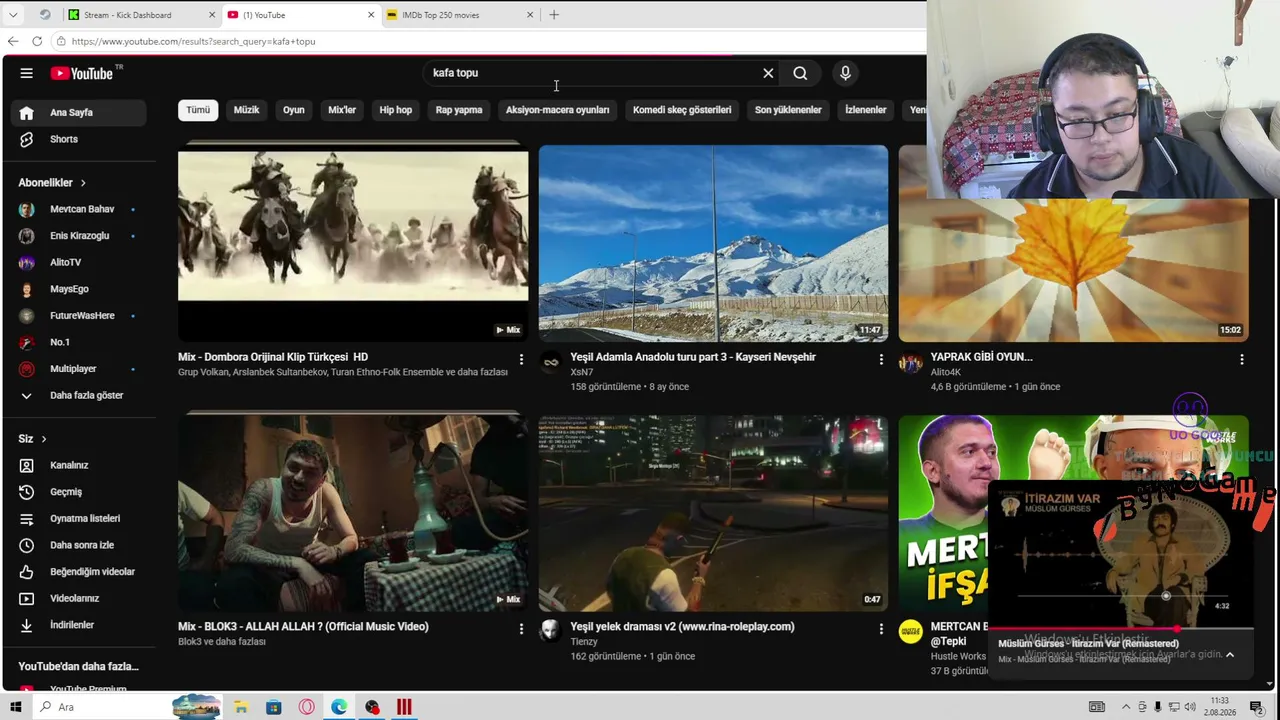Click the YouTube search input field

coord(592,73)
